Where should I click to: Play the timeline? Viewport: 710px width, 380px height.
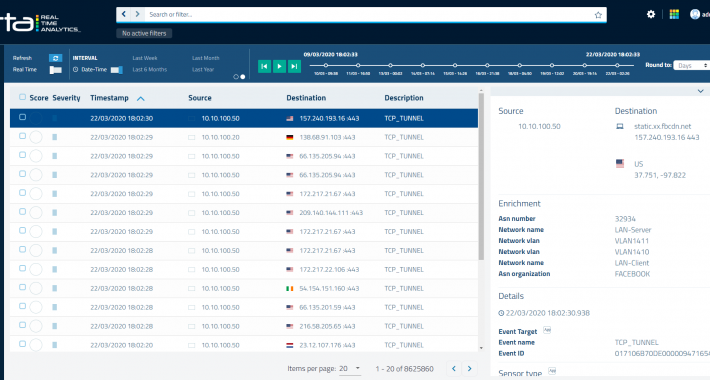pyautogui.click(x=279, y=66)
